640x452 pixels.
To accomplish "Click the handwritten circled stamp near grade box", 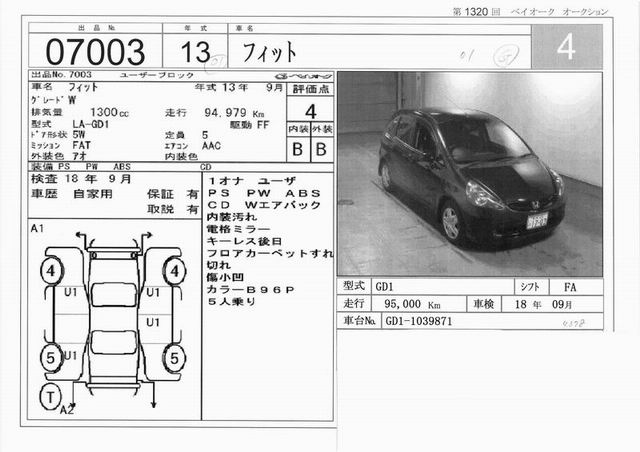I will pos(506,56).
